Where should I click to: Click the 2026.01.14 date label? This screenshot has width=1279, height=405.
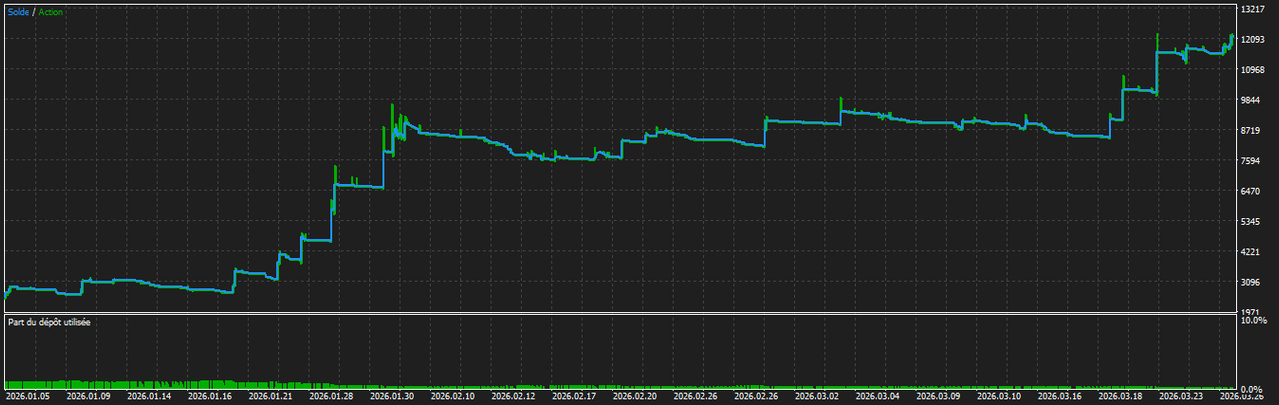click(148, 398)
